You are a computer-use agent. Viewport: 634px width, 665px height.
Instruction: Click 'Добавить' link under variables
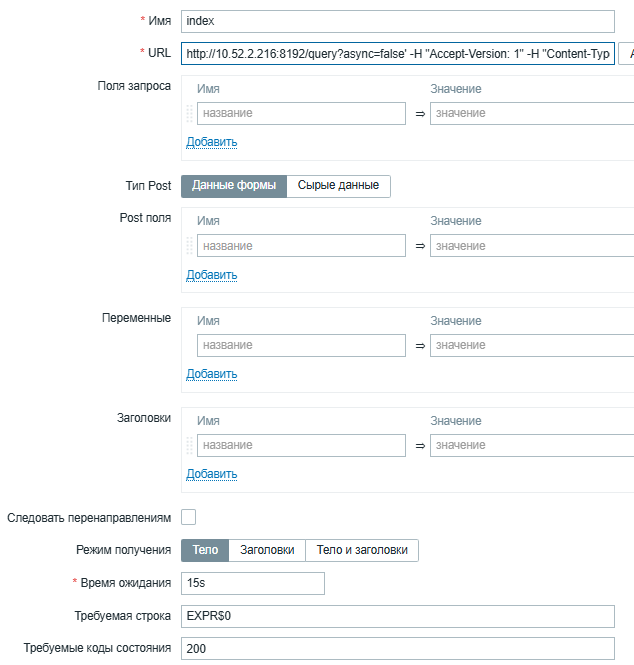[x=212, y=374]
